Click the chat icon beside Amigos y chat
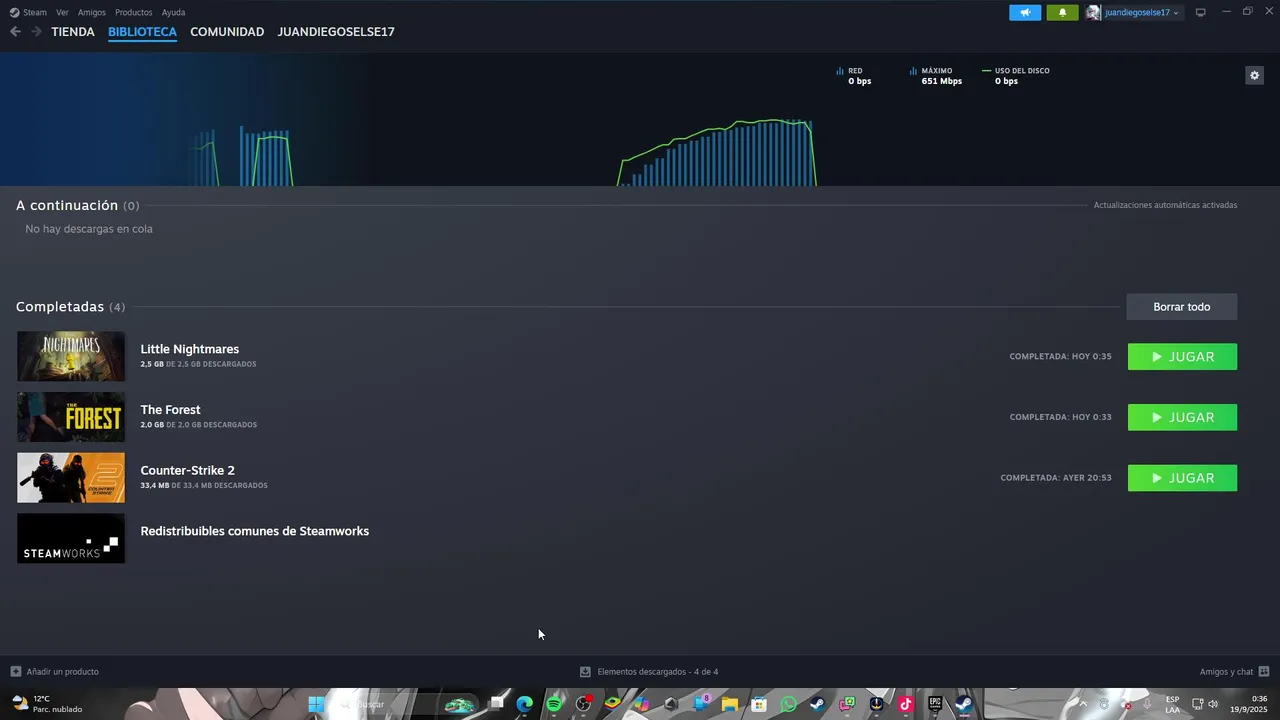The height and width of the screenshot is (720, 1280). point(1264,672)
